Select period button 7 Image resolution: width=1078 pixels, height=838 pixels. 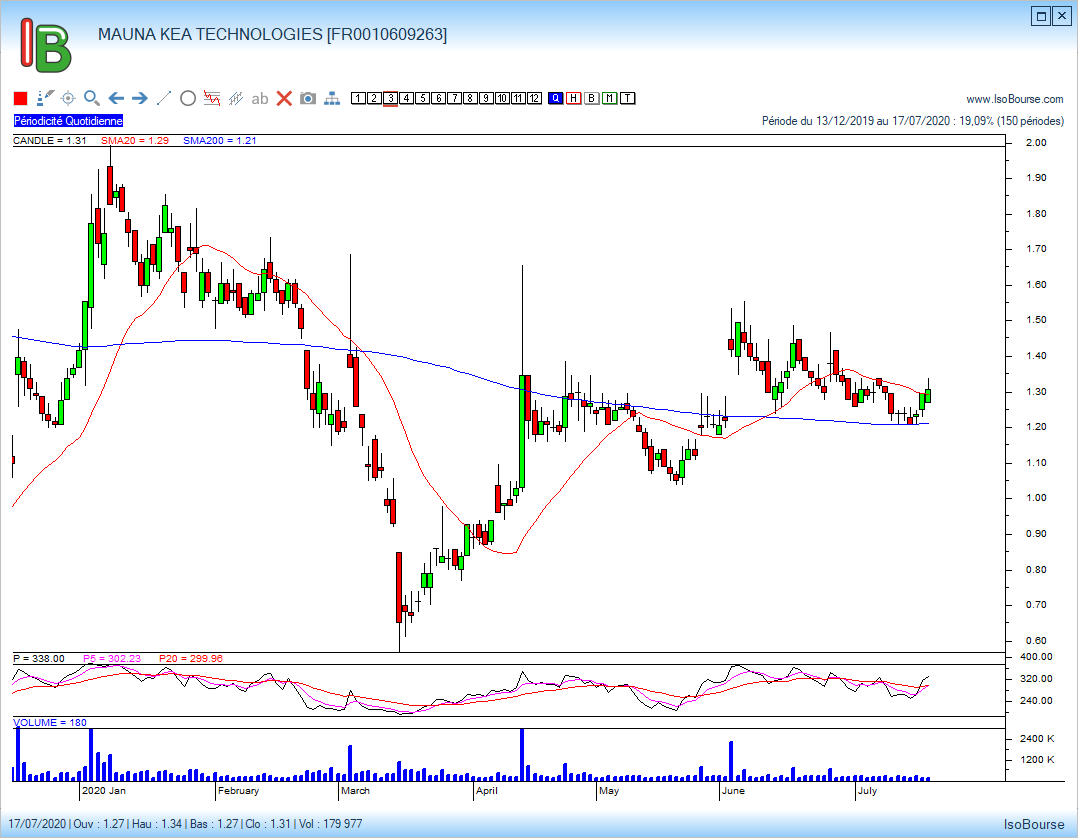tap(454, 98)
